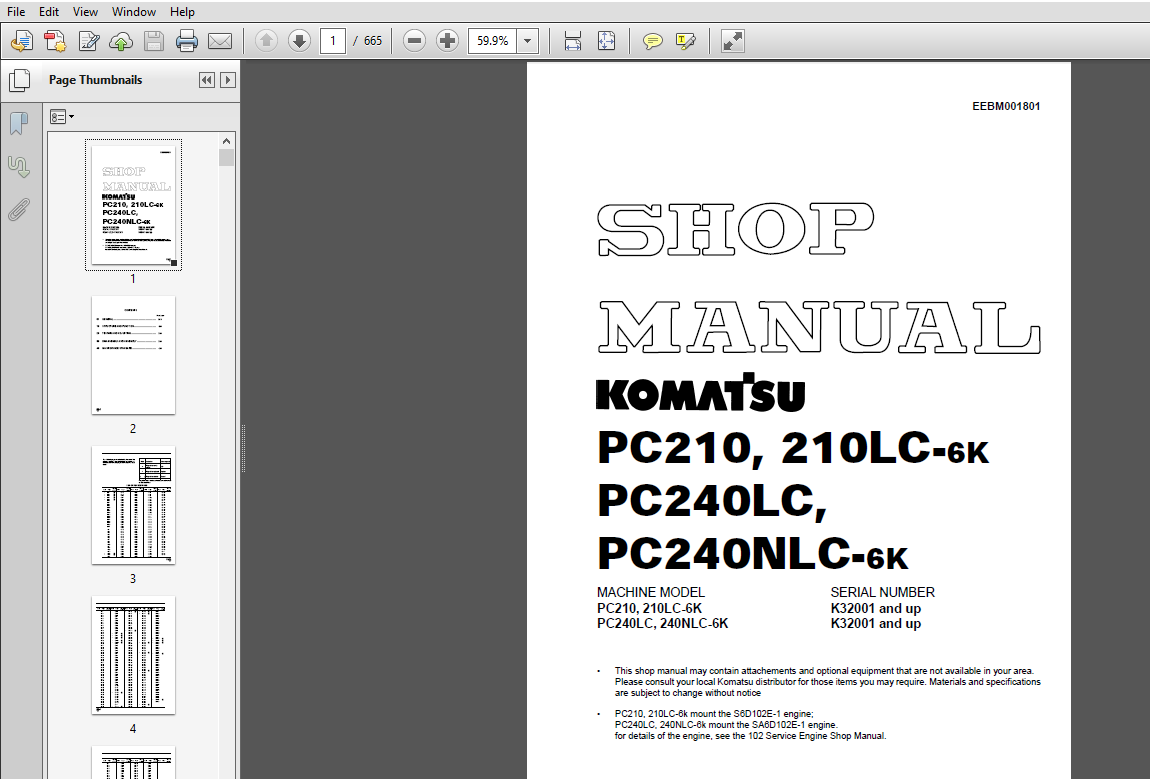This screenshot has height=779, width=1150.
Task: Click the Create PDF toolbar icon
Action: click(55, 41)
